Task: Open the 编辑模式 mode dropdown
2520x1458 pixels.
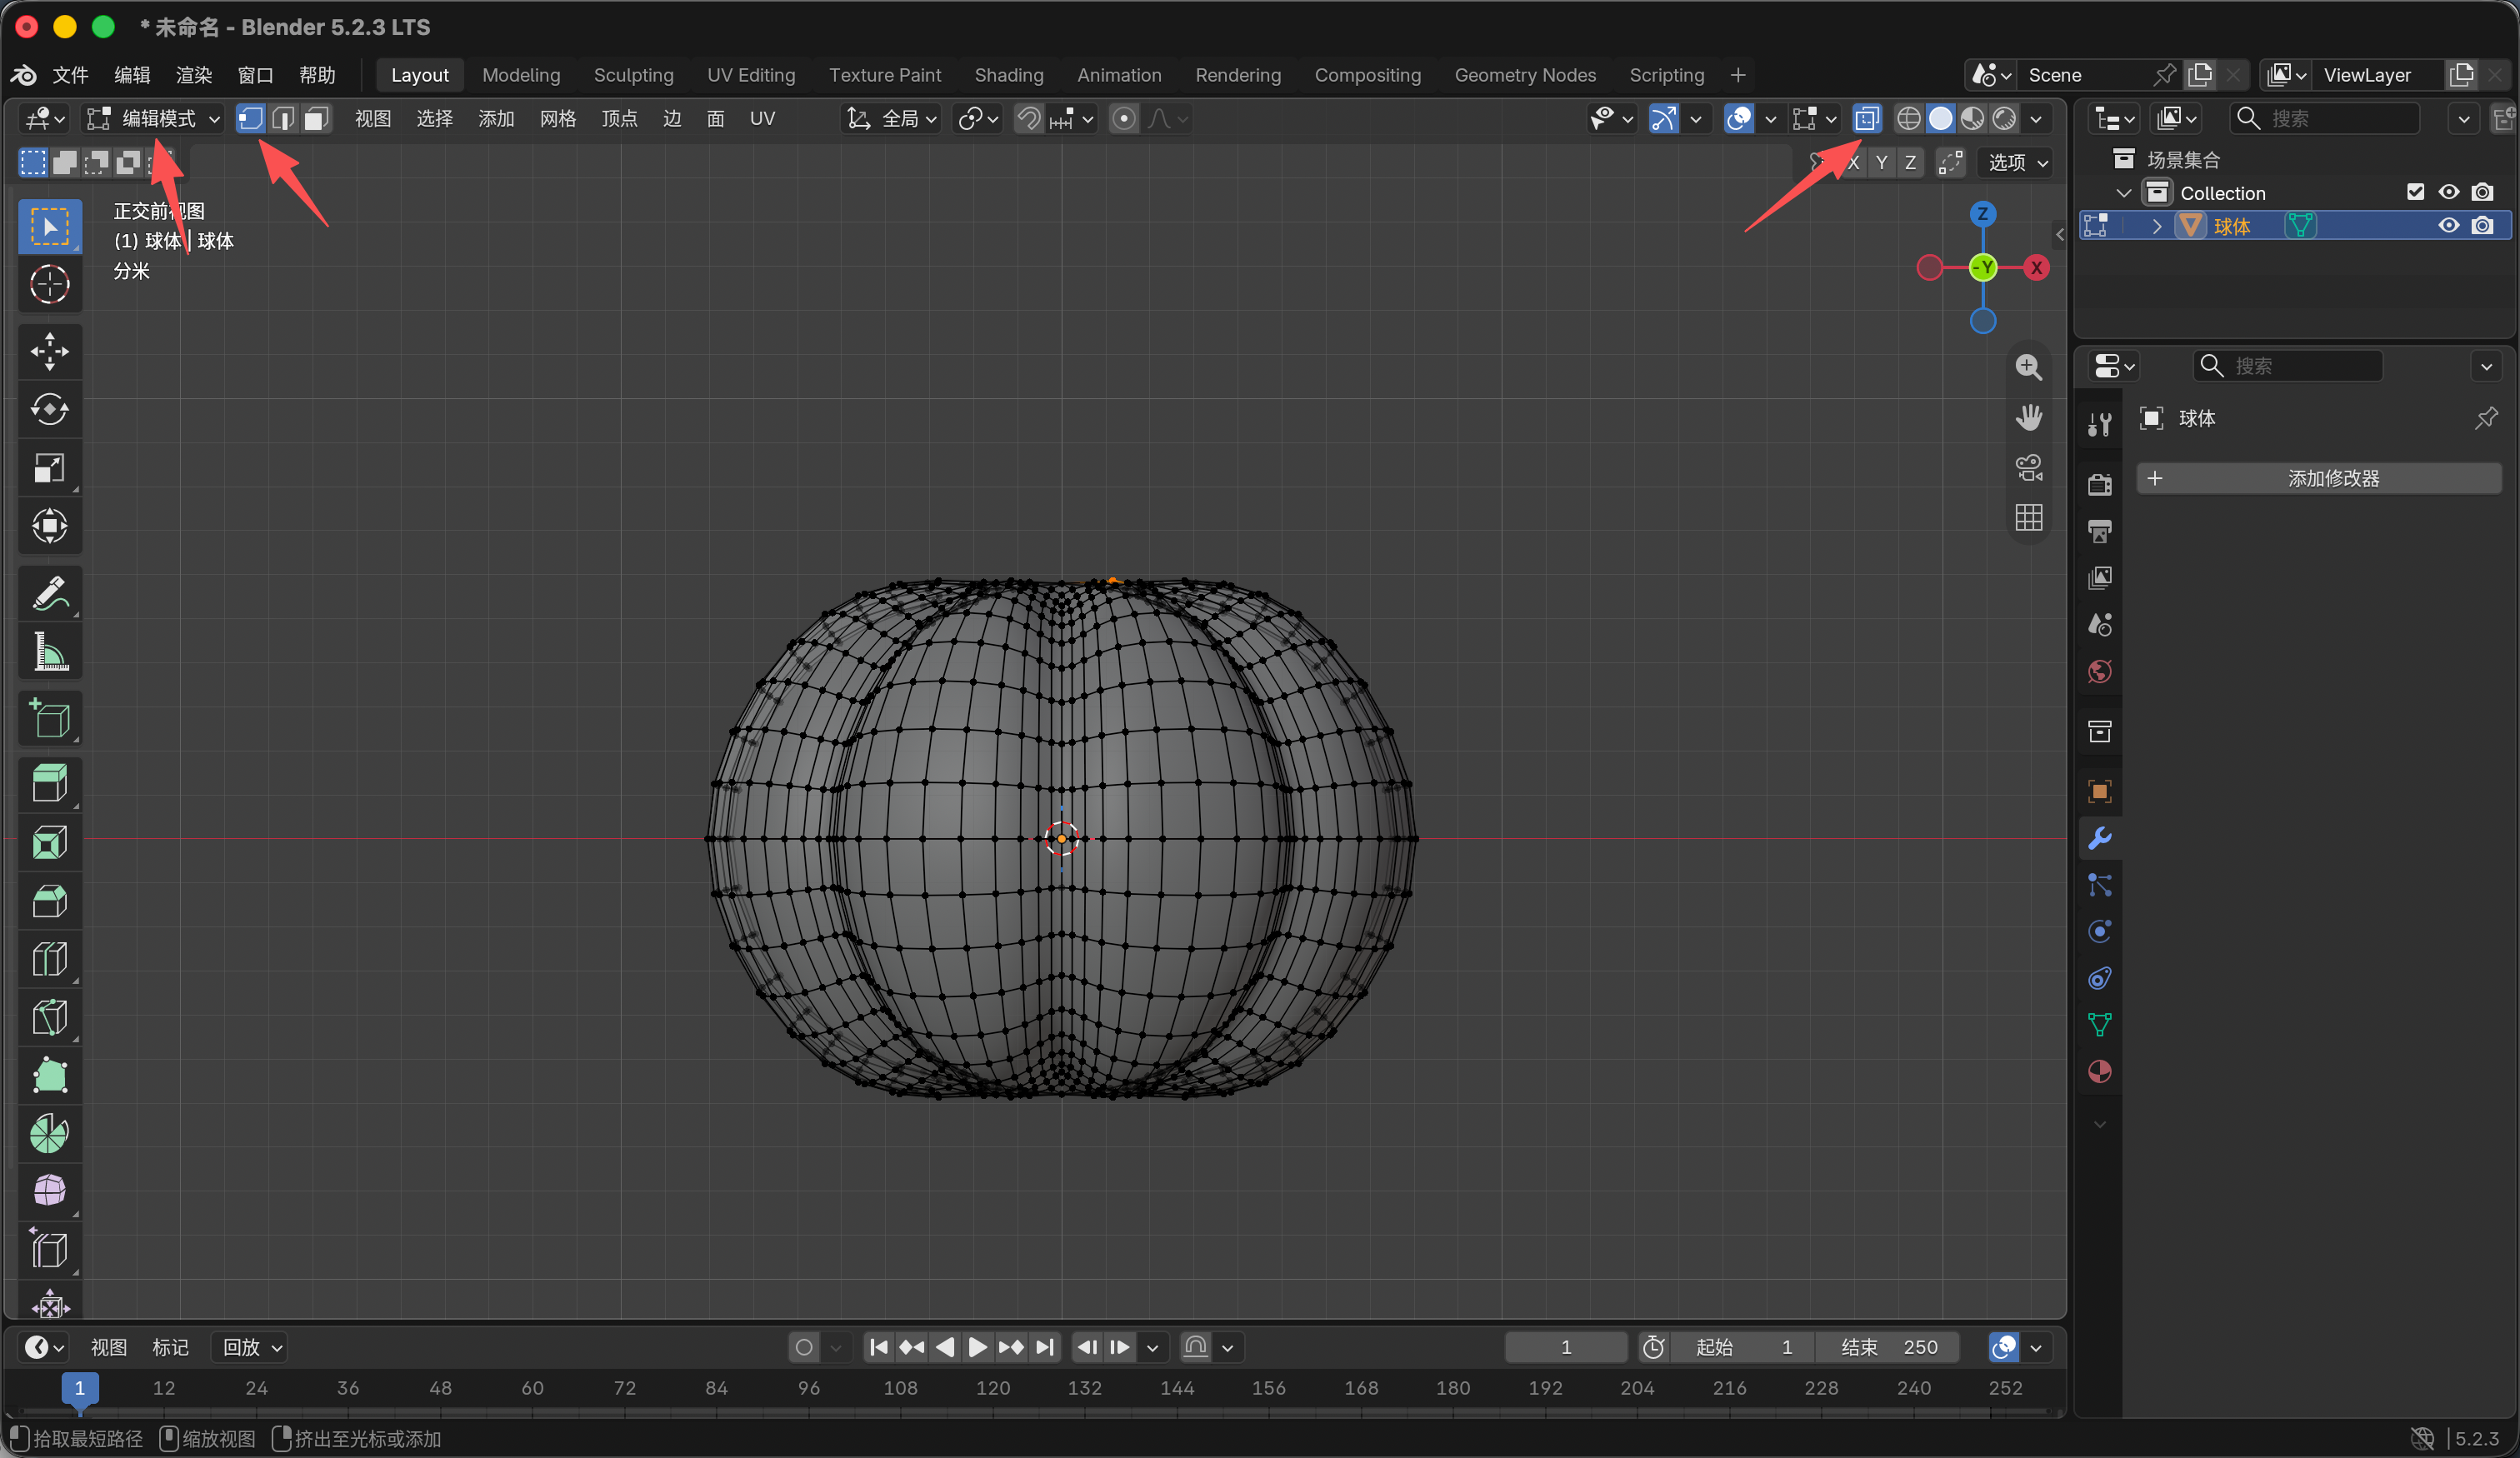Action: pyautogui.click(x=153, y=119)
